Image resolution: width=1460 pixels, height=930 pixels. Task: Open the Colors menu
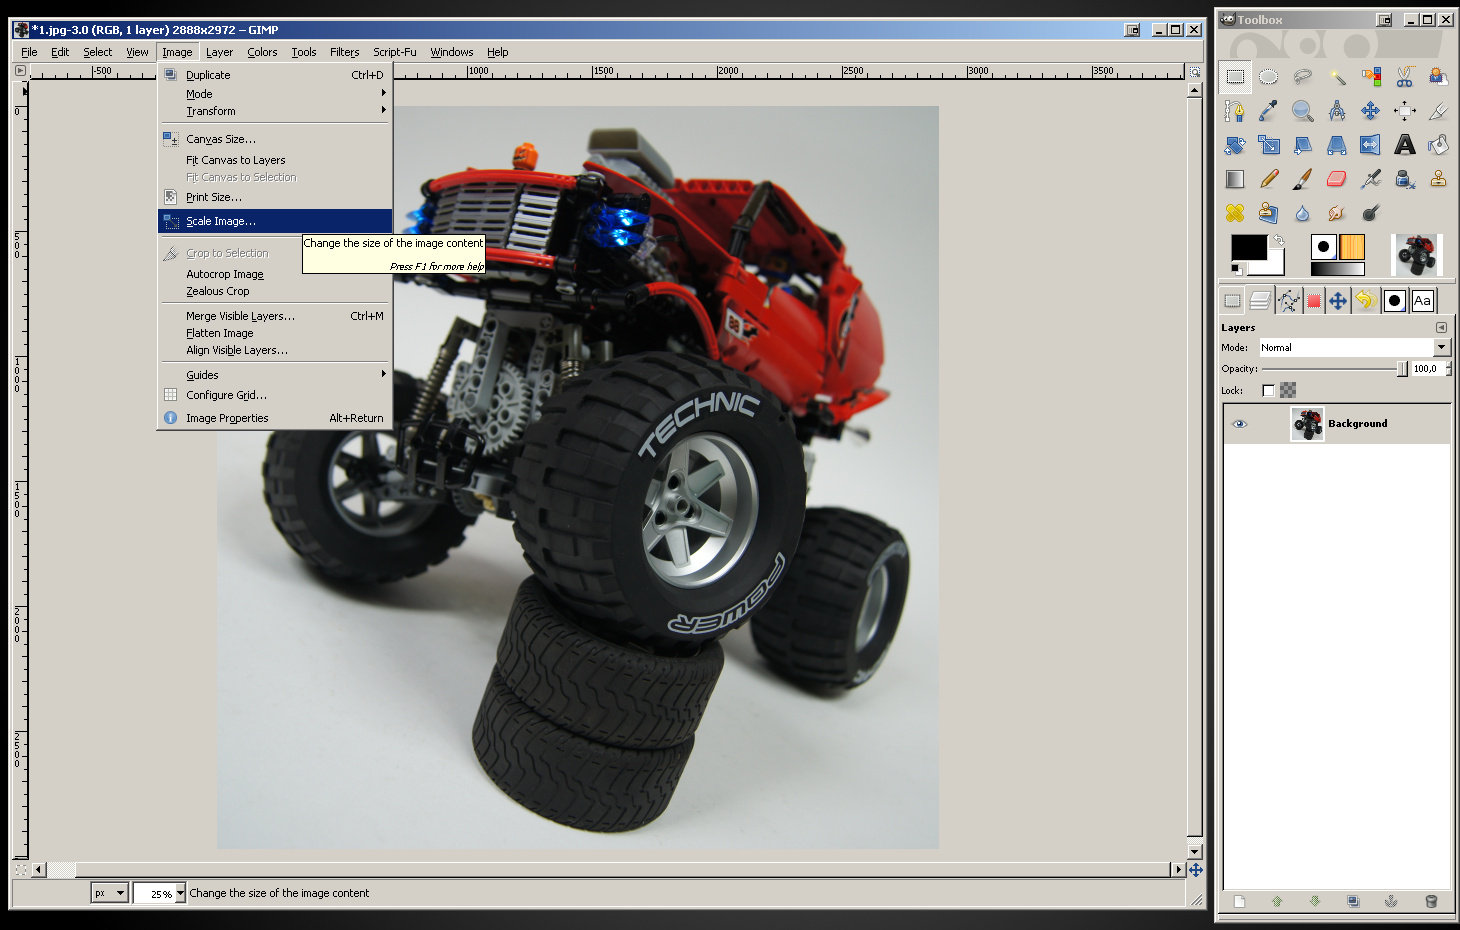click(262, 52)
